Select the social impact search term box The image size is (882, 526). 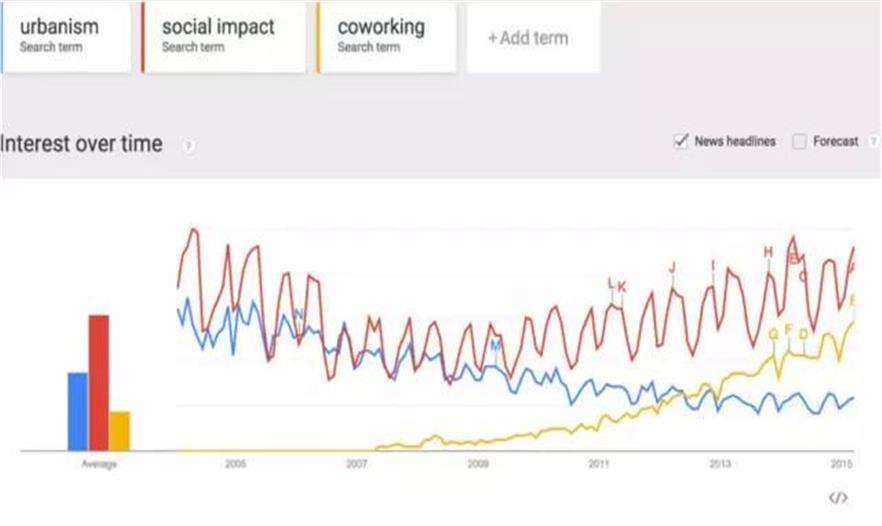(x=223, y=37)
